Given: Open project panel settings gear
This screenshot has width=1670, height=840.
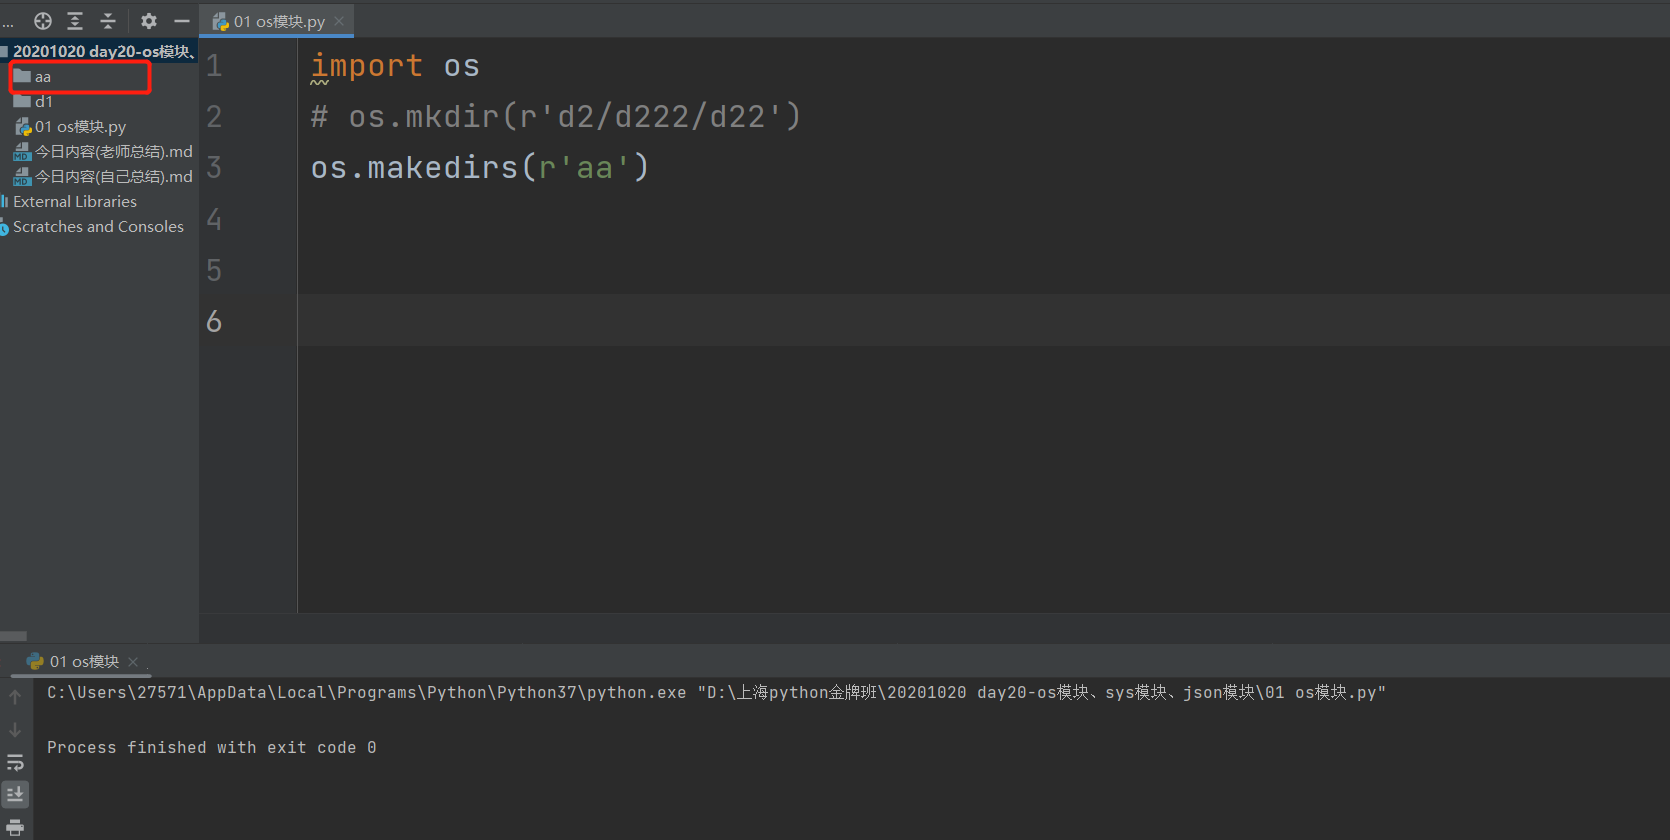Looking at the screenshot, I should (149, 21).
